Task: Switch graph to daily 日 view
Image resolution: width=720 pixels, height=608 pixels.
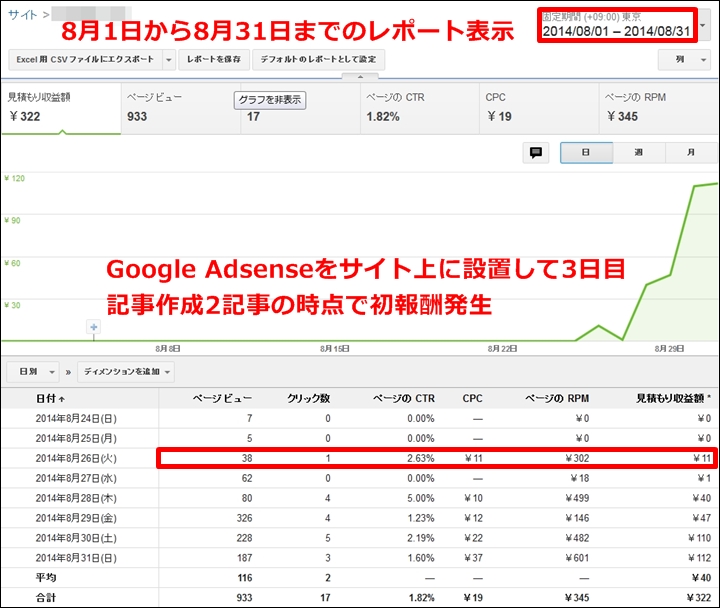Action: (x=586, y=152)
